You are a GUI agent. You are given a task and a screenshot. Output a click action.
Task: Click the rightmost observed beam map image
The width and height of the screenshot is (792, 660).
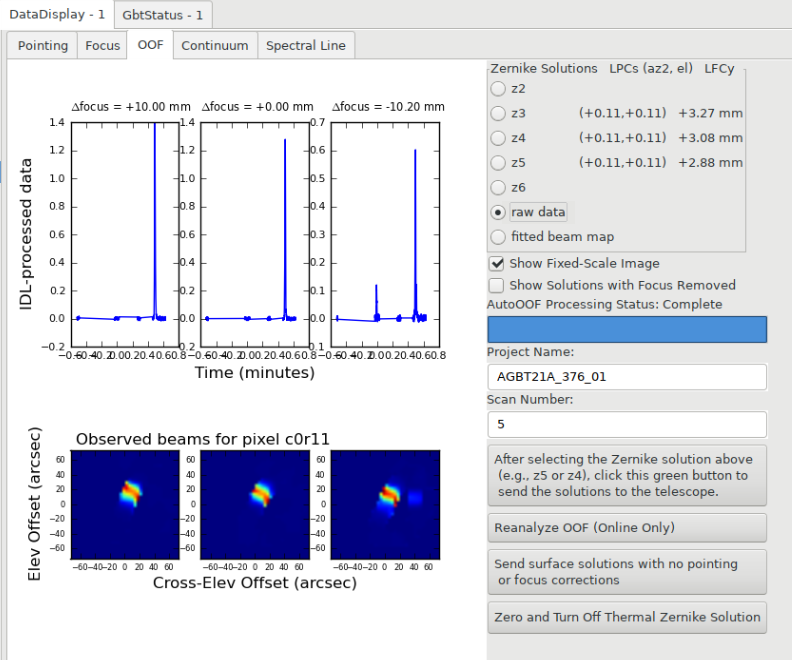385,505
